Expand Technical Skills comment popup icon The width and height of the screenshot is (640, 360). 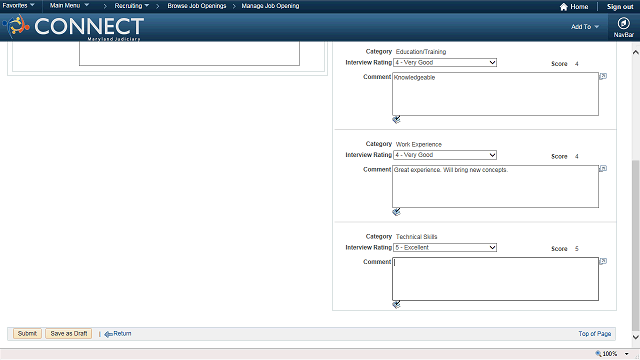[x=603, y=261]
